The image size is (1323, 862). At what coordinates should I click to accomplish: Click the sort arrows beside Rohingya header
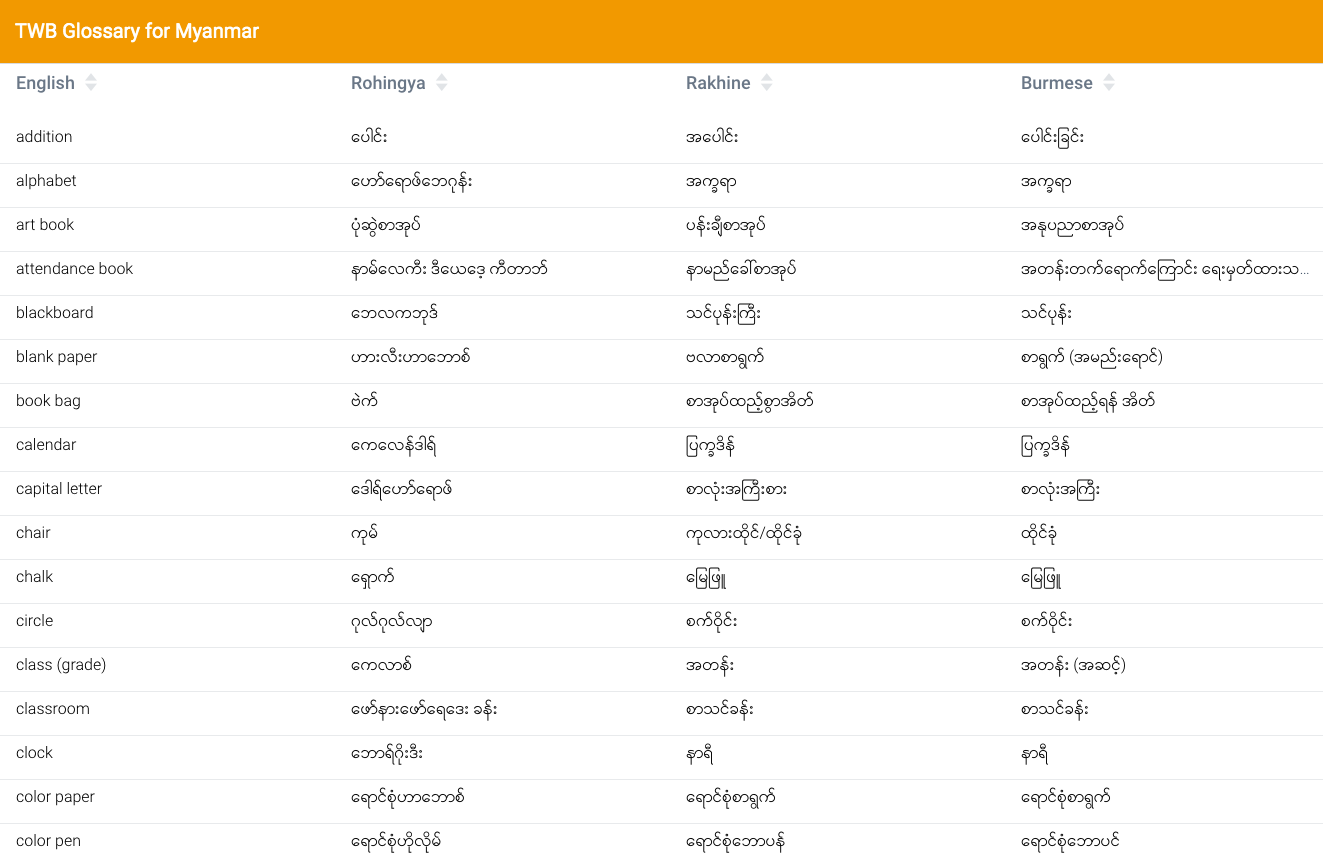point(442,83)
